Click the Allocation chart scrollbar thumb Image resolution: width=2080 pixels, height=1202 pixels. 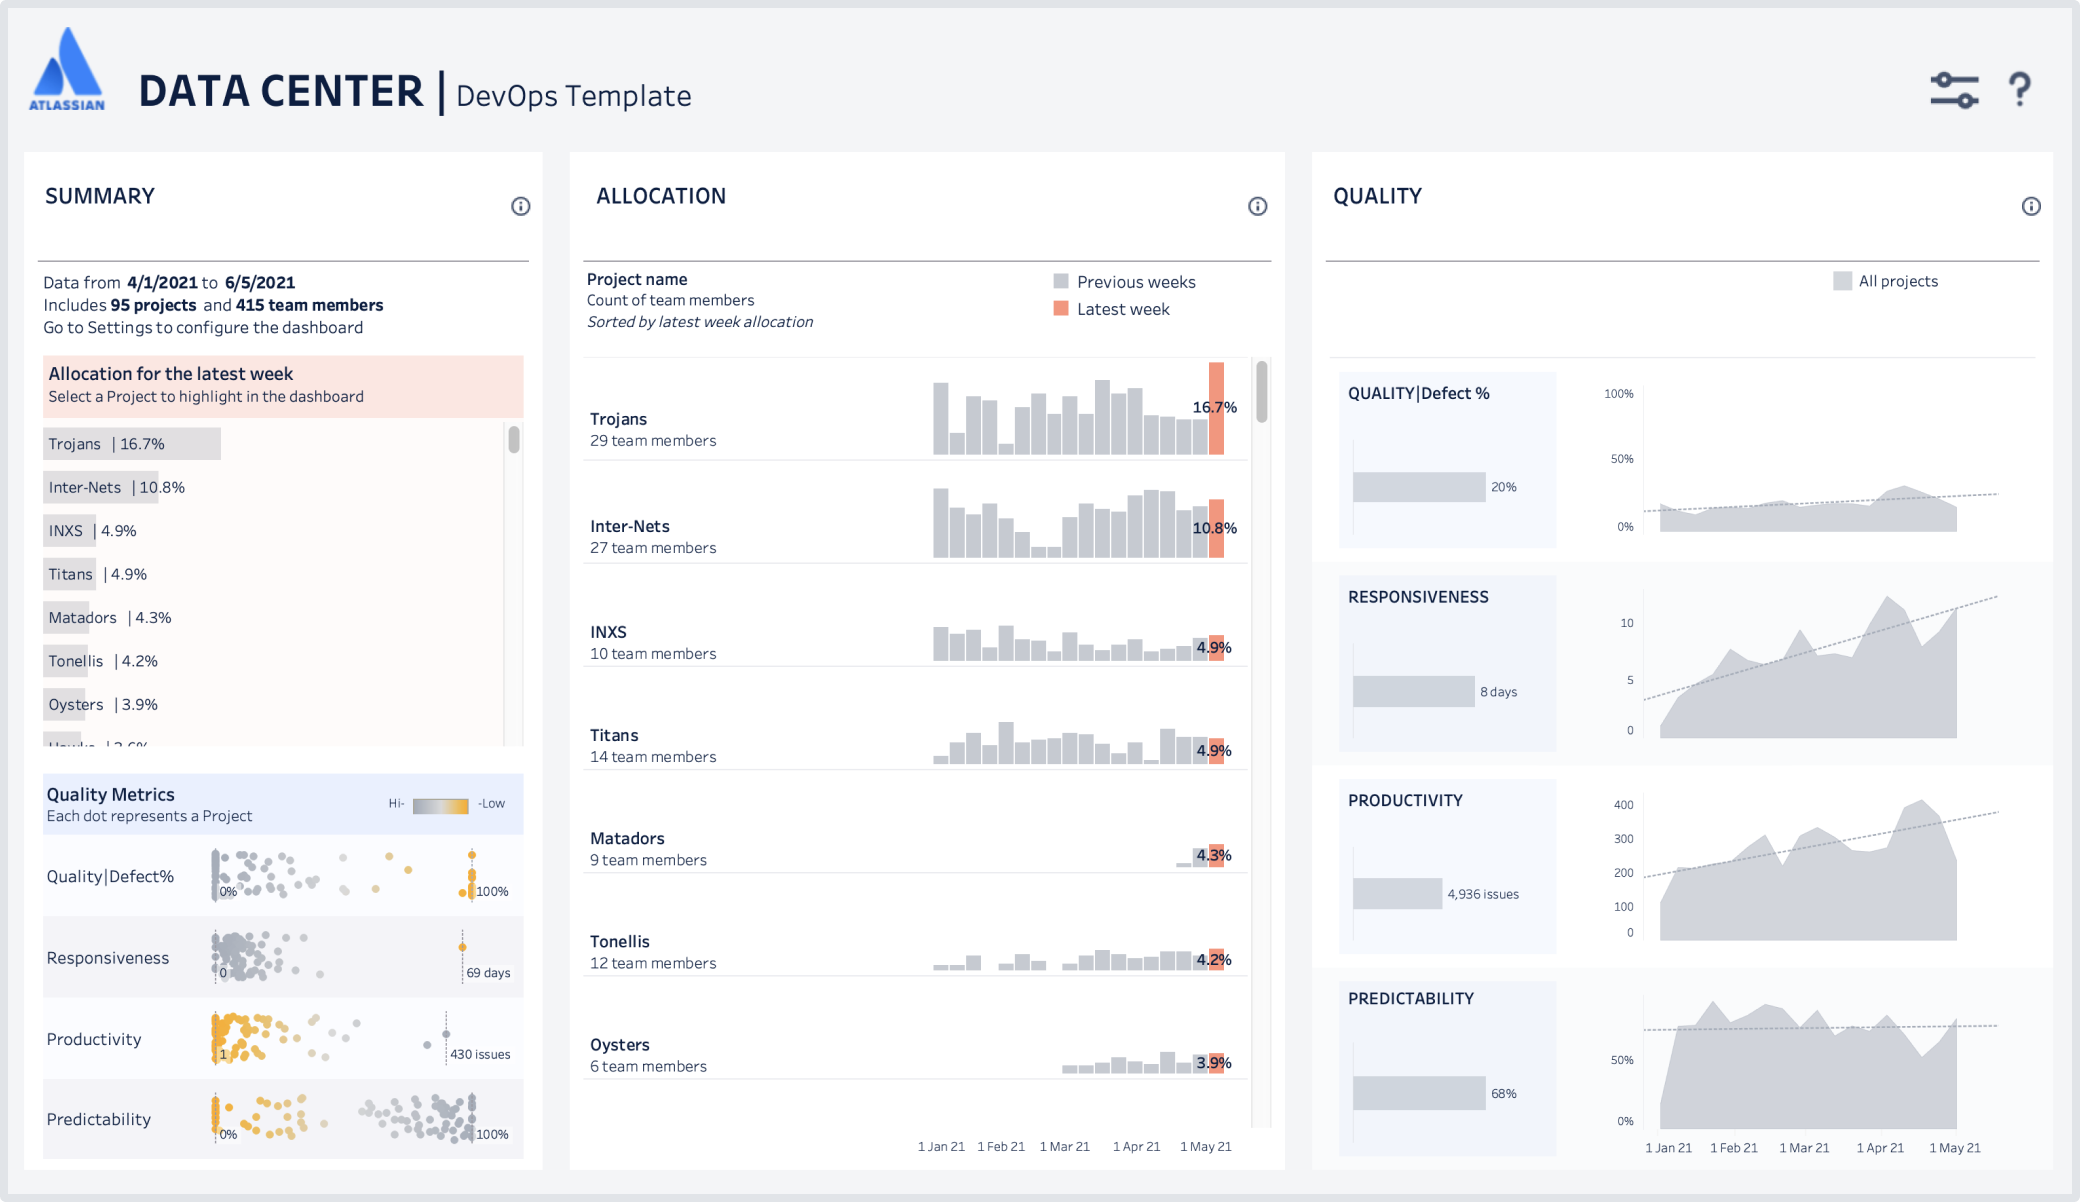point(1261,391)
